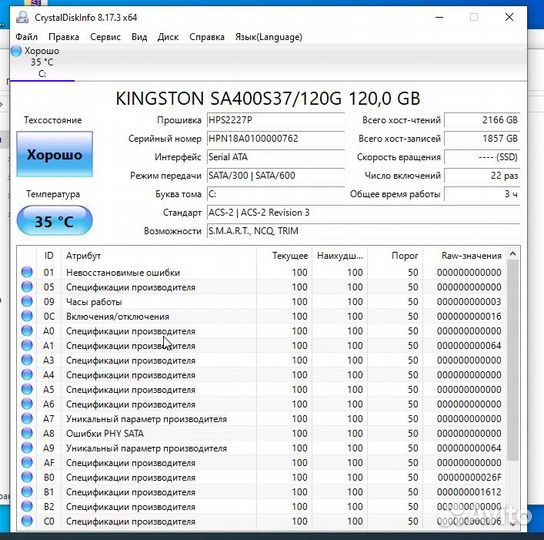Viewport: 544px width, 540px height.
Task: Open the Правка menu
Action: click(x=64, y=37)
